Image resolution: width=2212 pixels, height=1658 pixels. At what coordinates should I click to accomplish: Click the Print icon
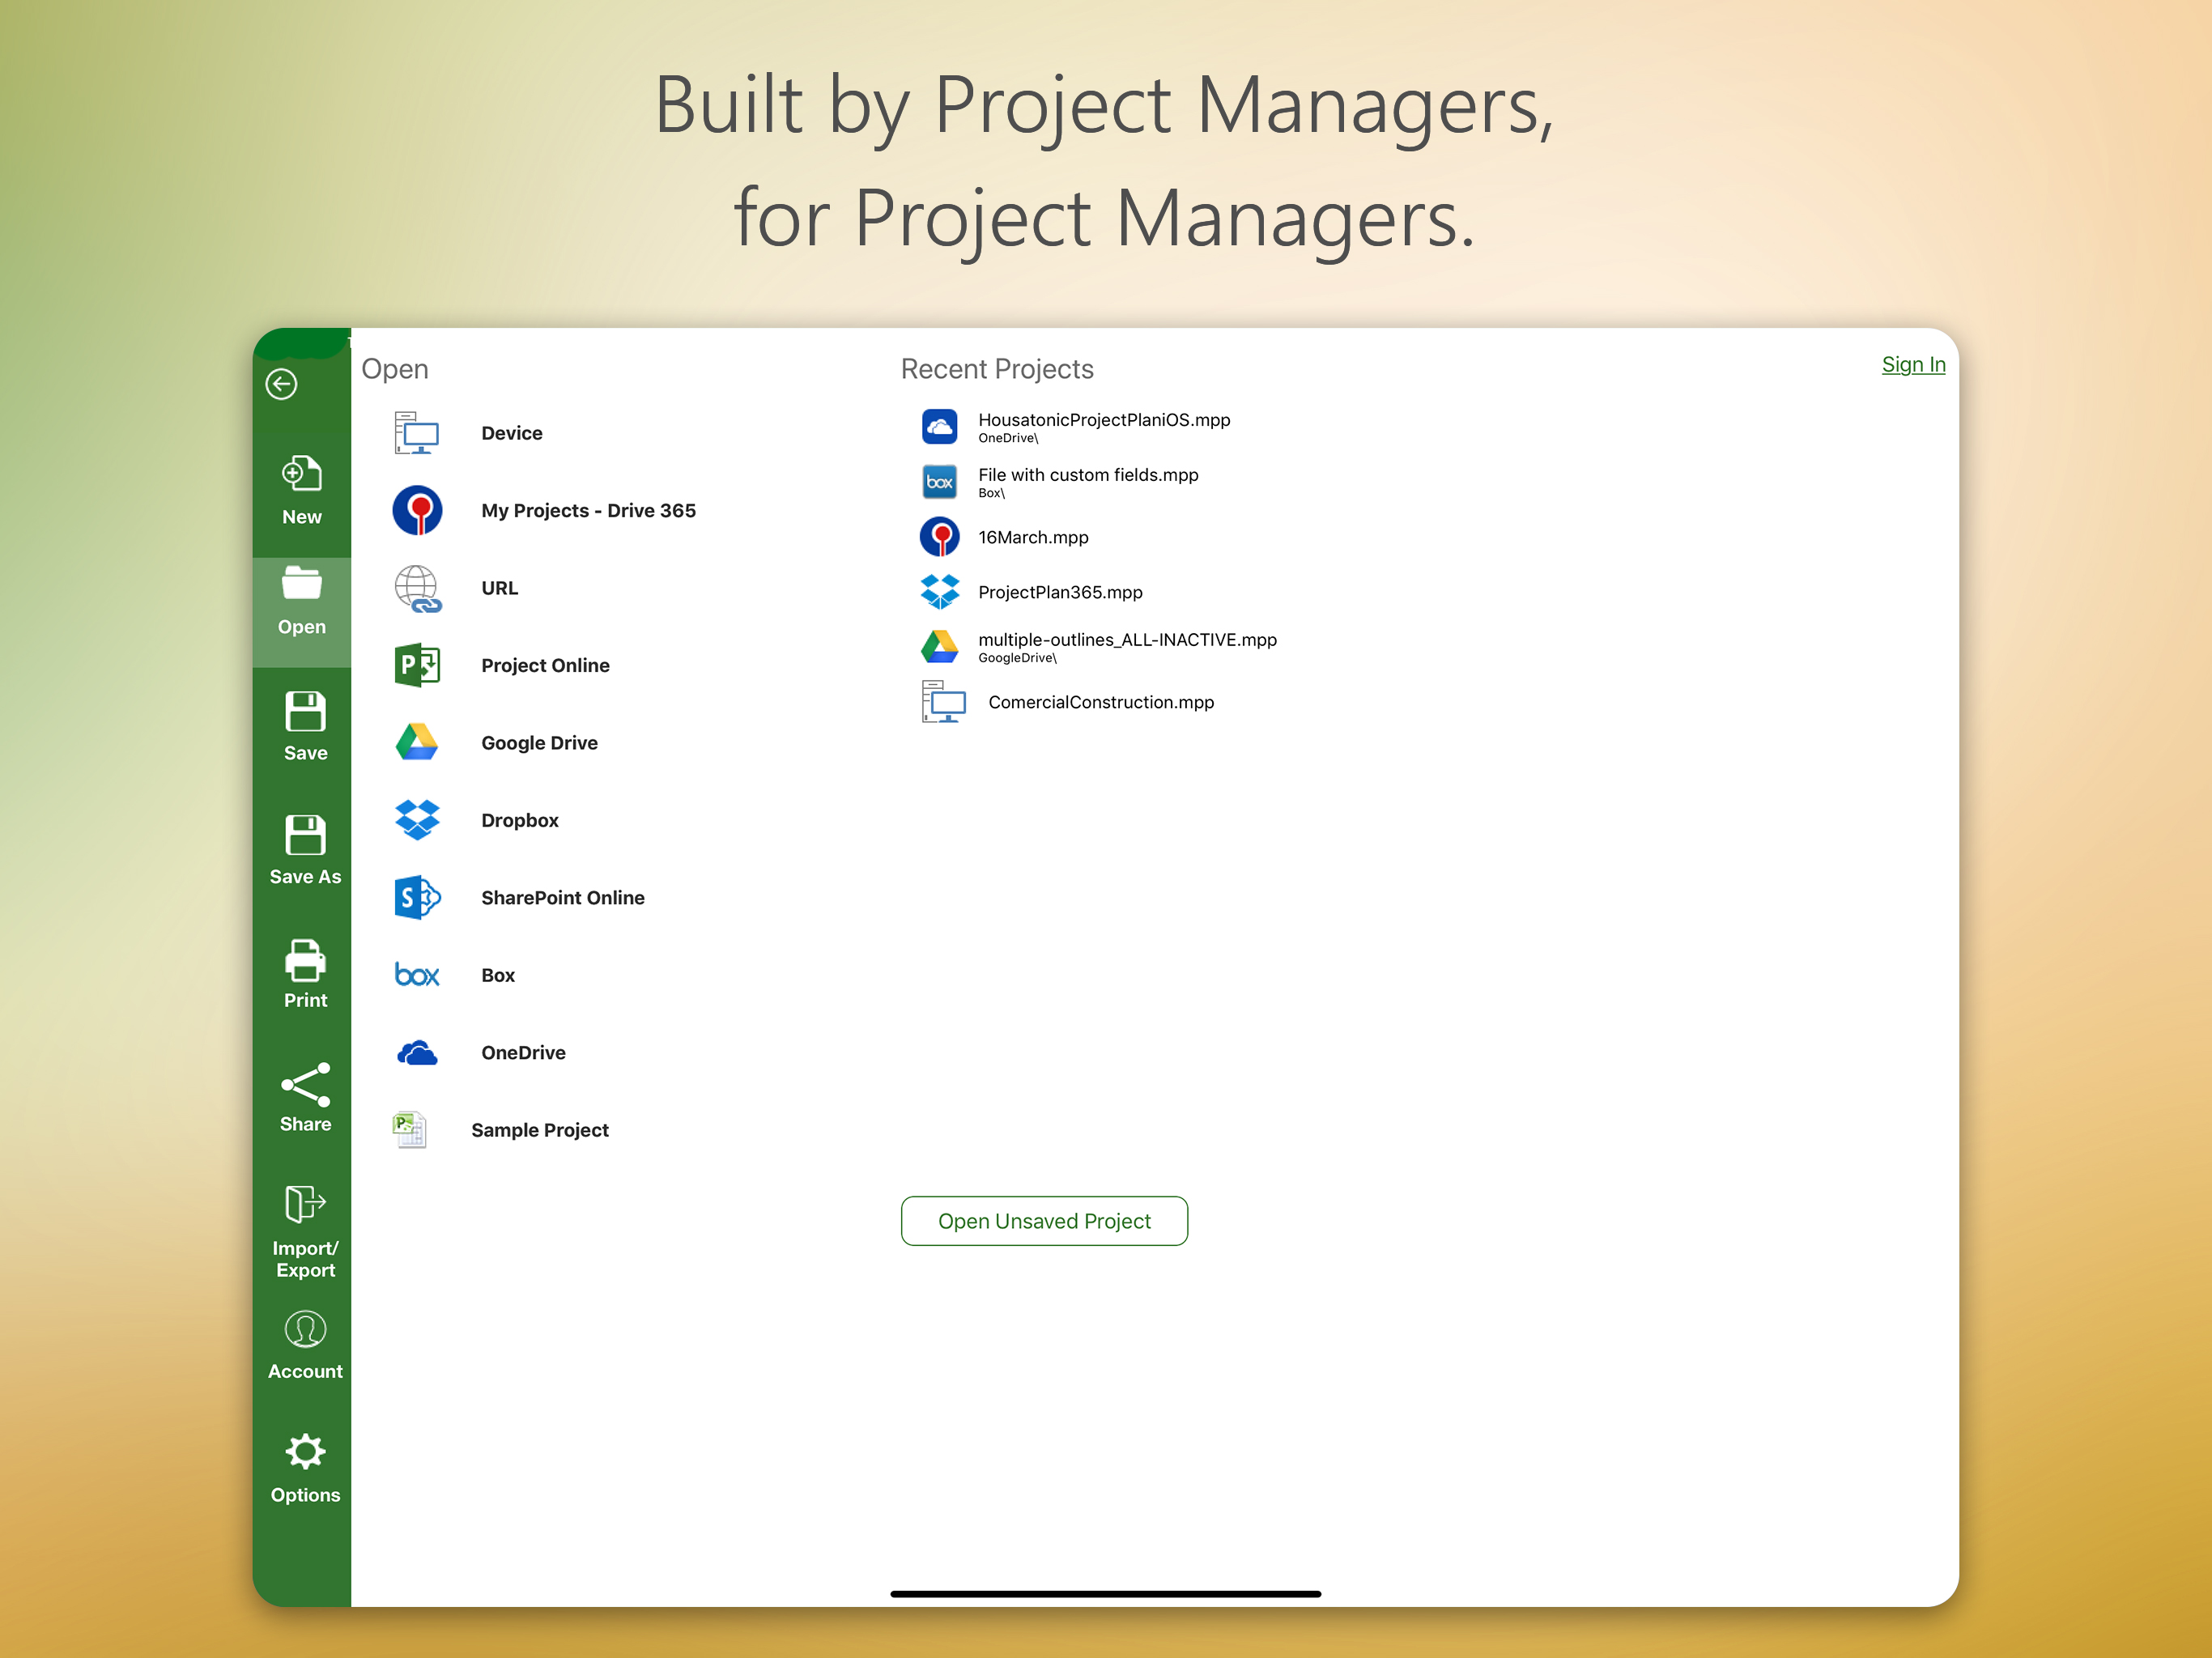coord(305,973)
